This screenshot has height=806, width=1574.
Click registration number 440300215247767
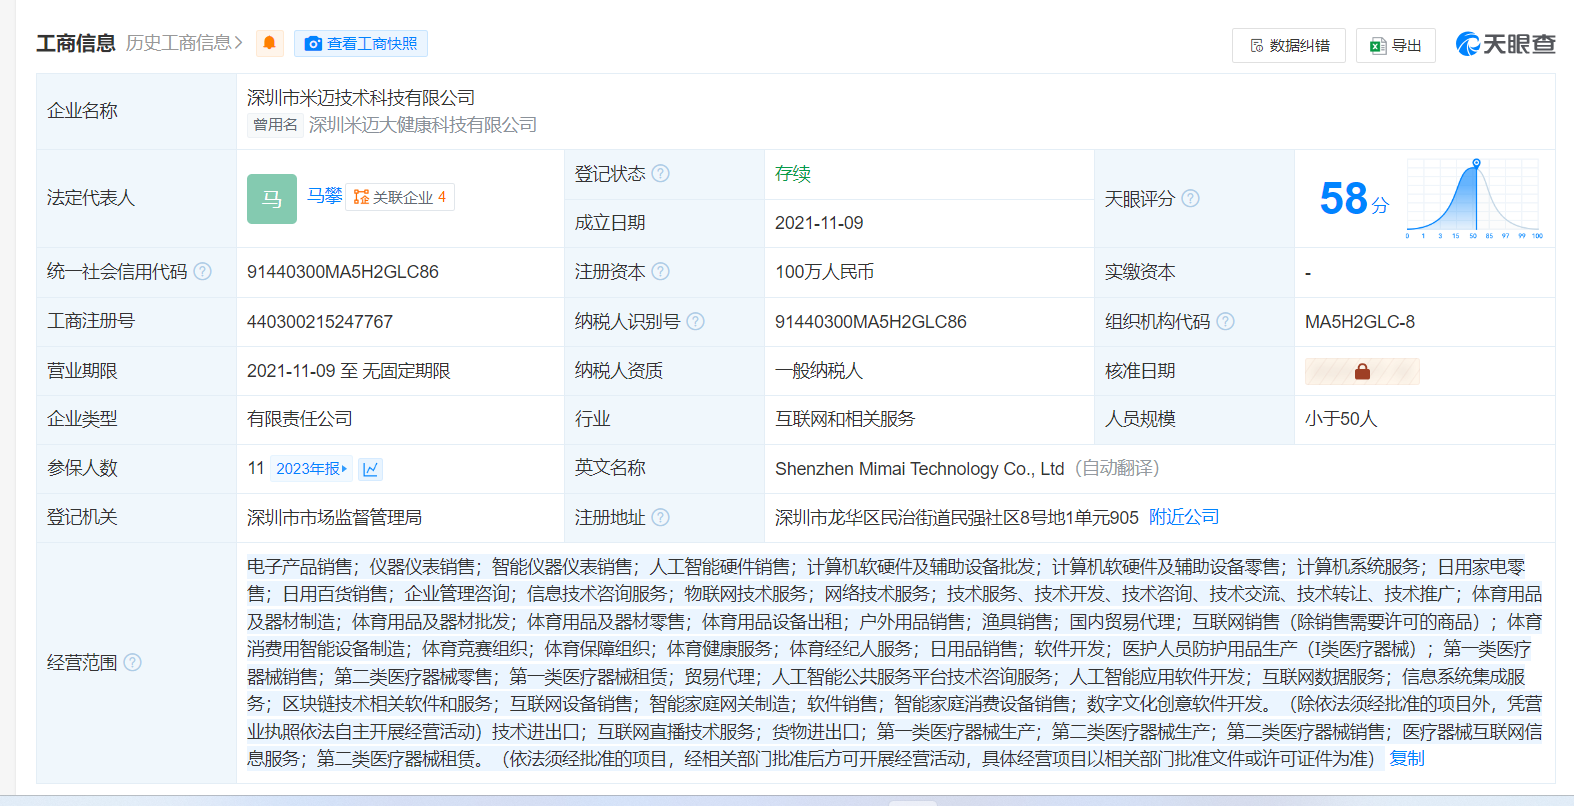point(320,321)
